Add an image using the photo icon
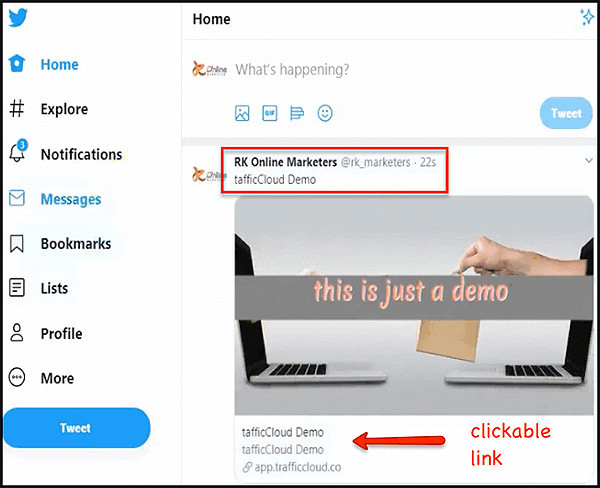Viewport: 600px width, 488px height. tap(242, 113)
